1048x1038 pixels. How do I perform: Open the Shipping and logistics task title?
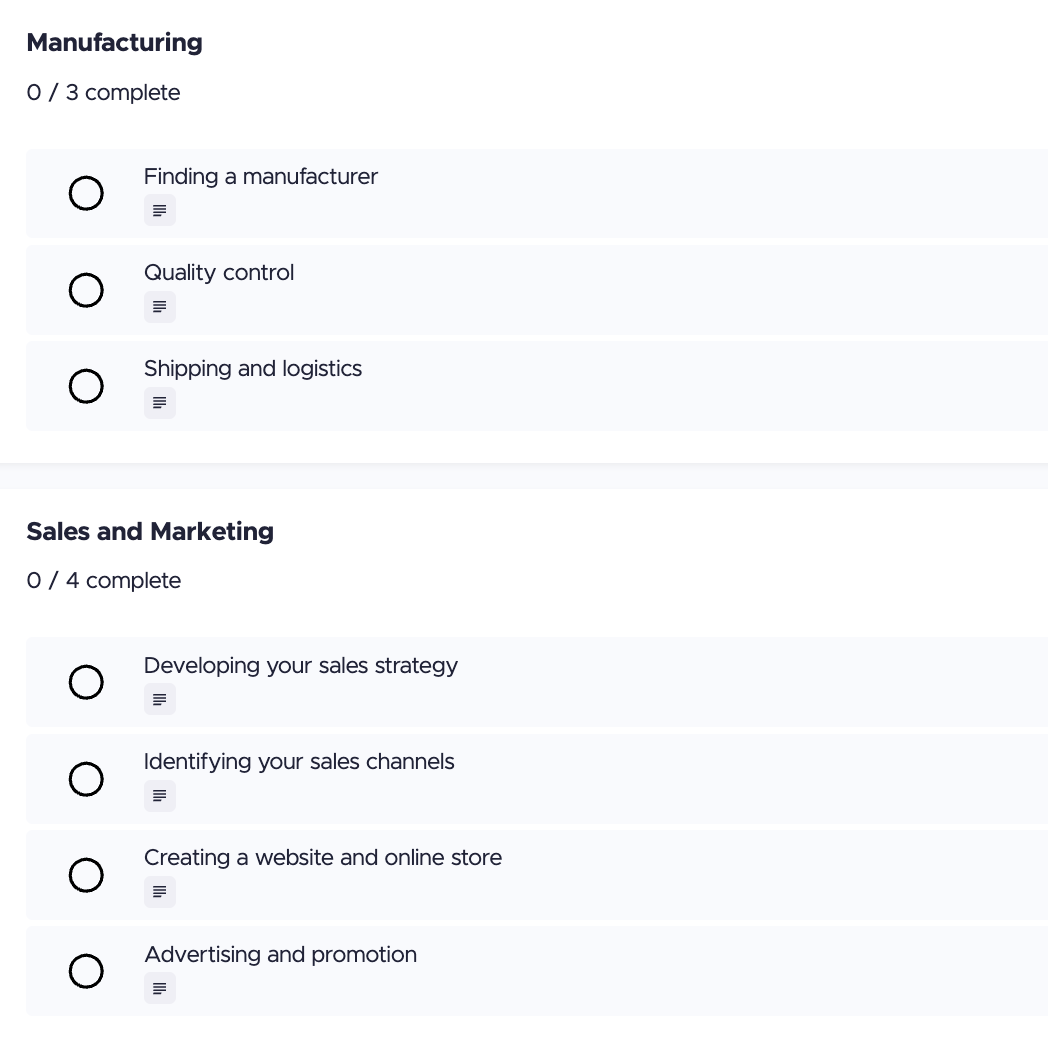point(253,369)
